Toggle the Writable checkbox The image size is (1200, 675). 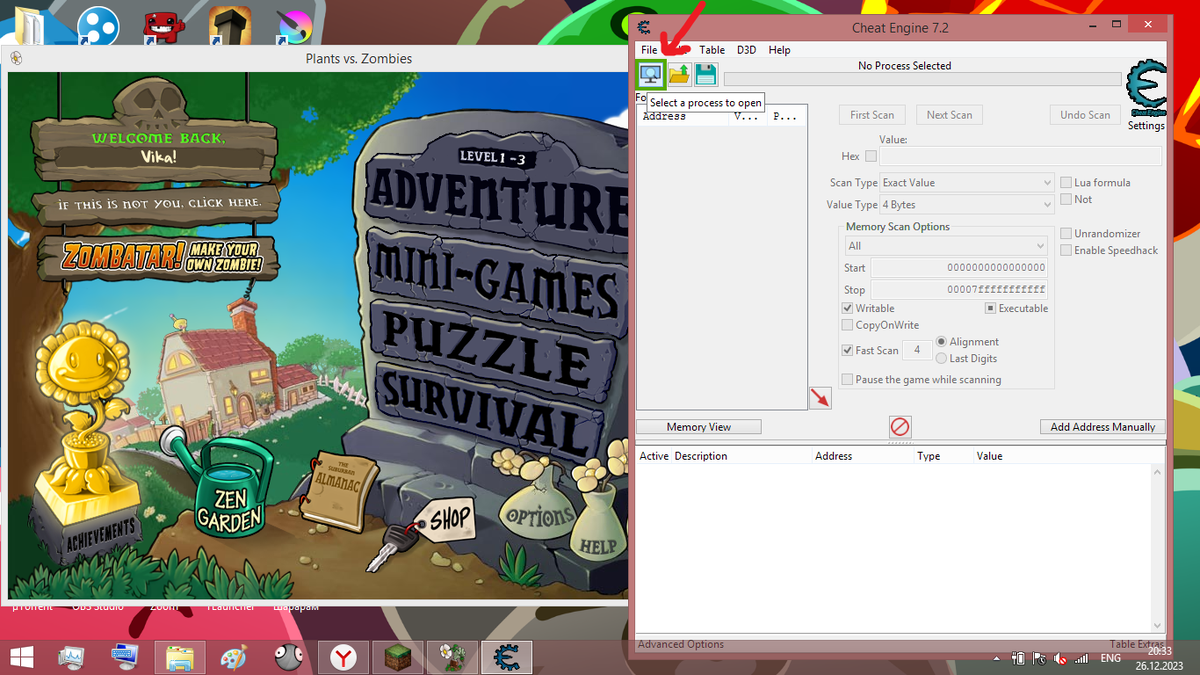[848, 308]
